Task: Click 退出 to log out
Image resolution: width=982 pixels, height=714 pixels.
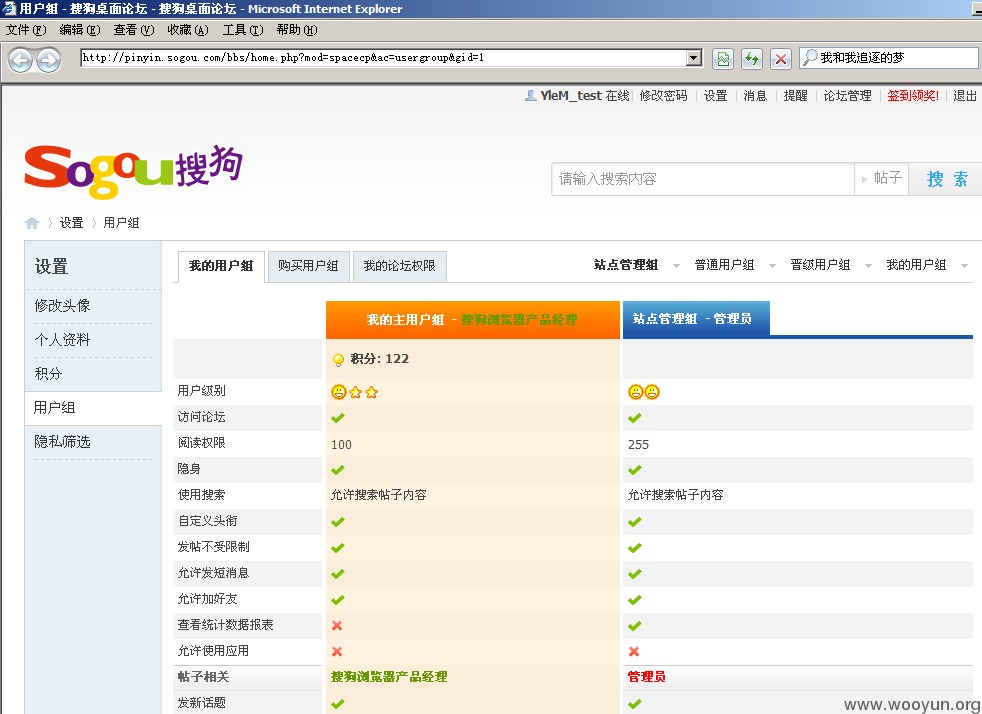Action: 965,96
